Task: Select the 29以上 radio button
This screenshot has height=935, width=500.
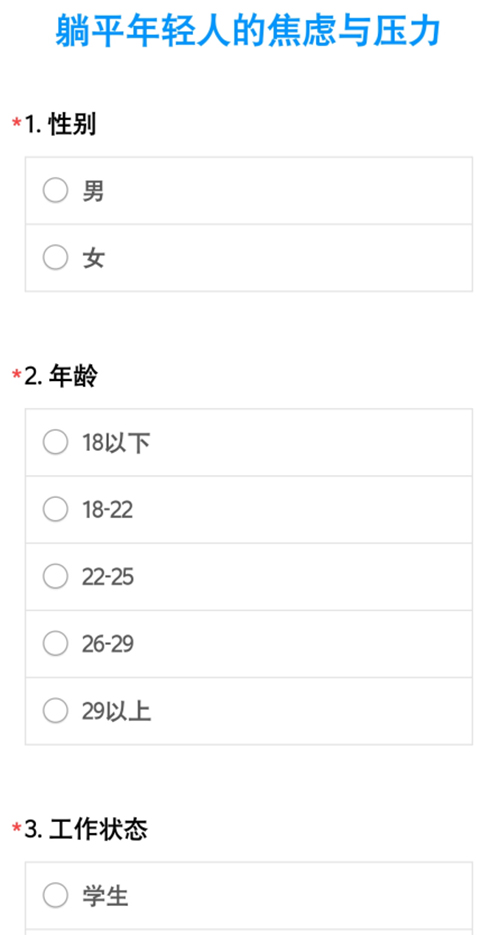Action: pos(55,711)
